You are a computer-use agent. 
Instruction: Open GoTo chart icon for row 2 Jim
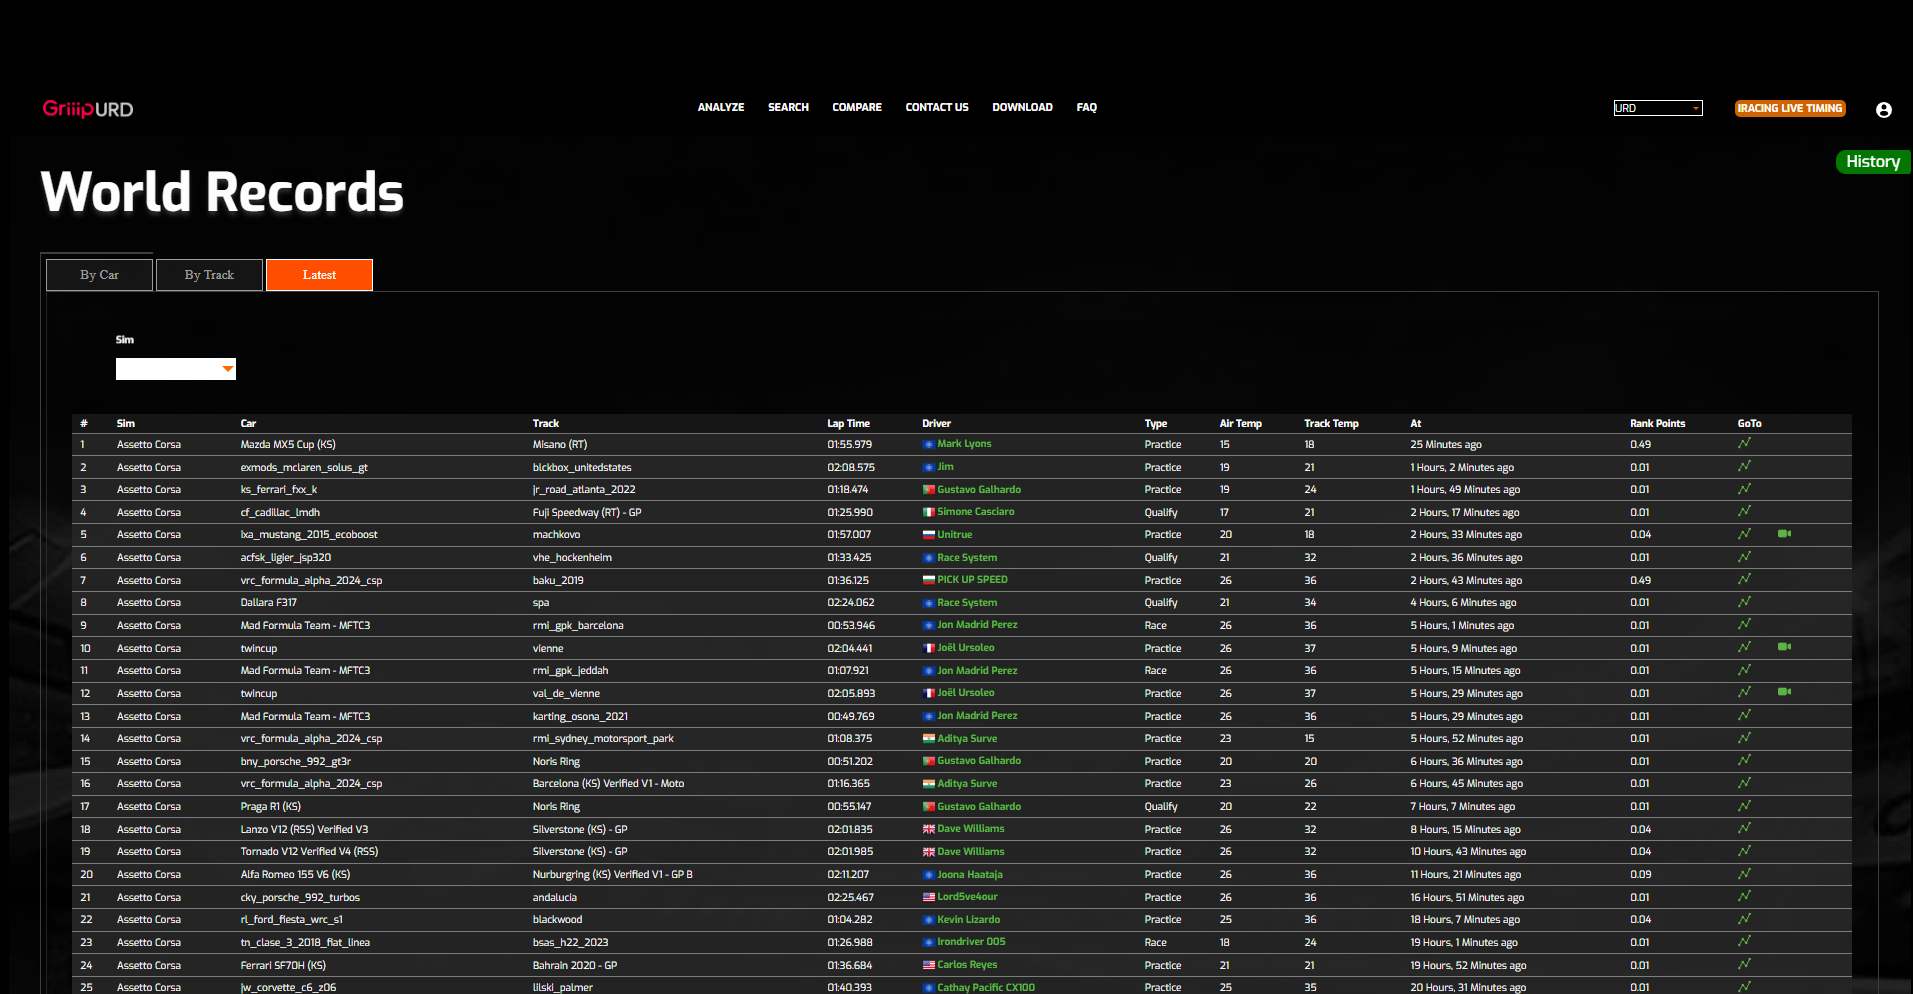coord(1744,466)
